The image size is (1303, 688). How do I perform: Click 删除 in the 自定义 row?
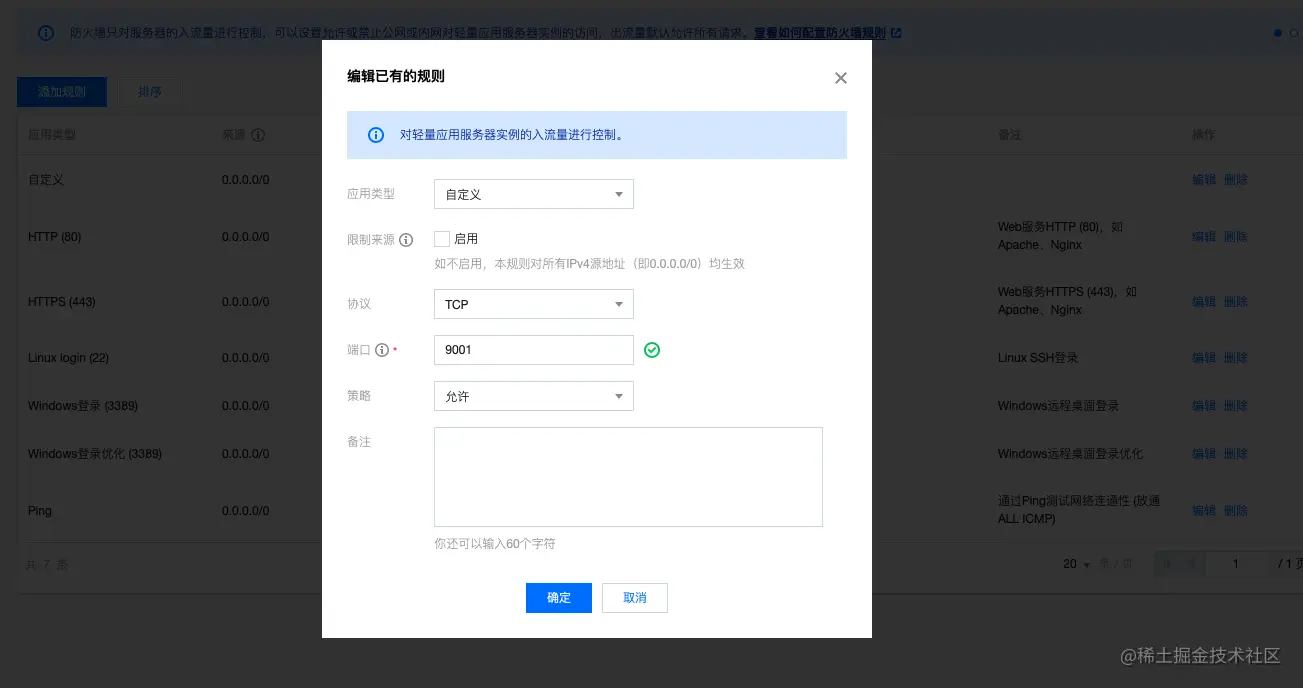coord(1236,180)
